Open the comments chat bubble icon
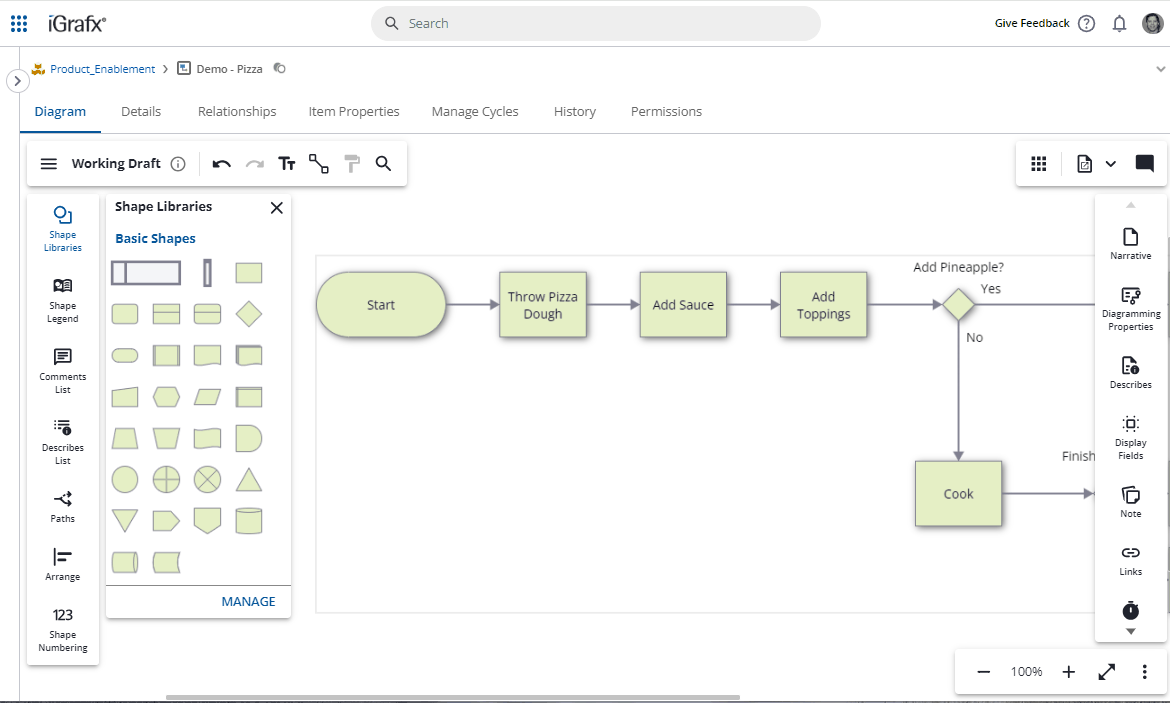 pyautogui.click(x=1145, y=164)
